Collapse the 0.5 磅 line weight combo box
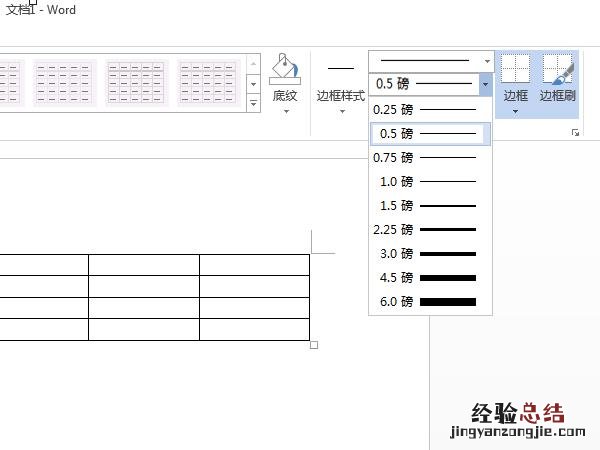Image resolution: width=600 pixels, height=450 pixels. (485, 84)
